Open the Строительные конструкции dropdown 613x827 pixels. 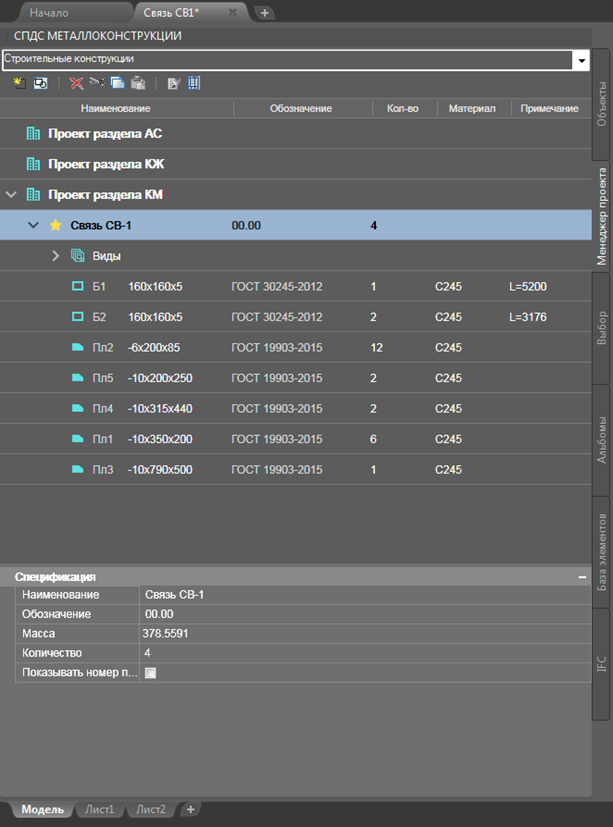(x=581, y=61)
